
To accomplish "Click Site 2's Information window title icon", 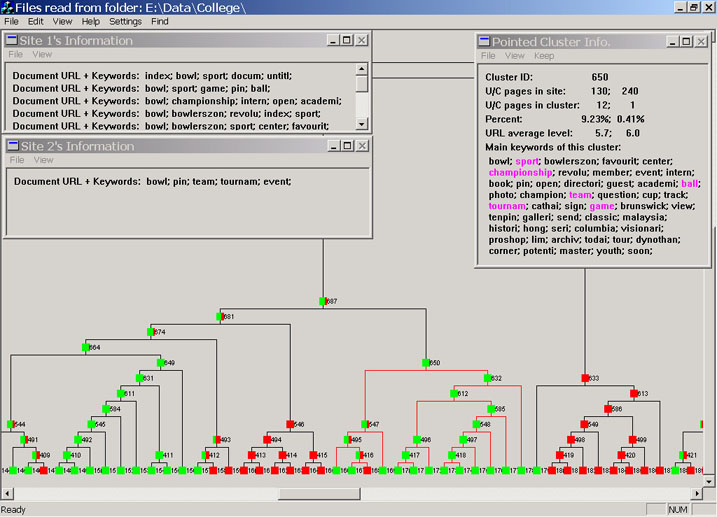I will pos(13,146).
